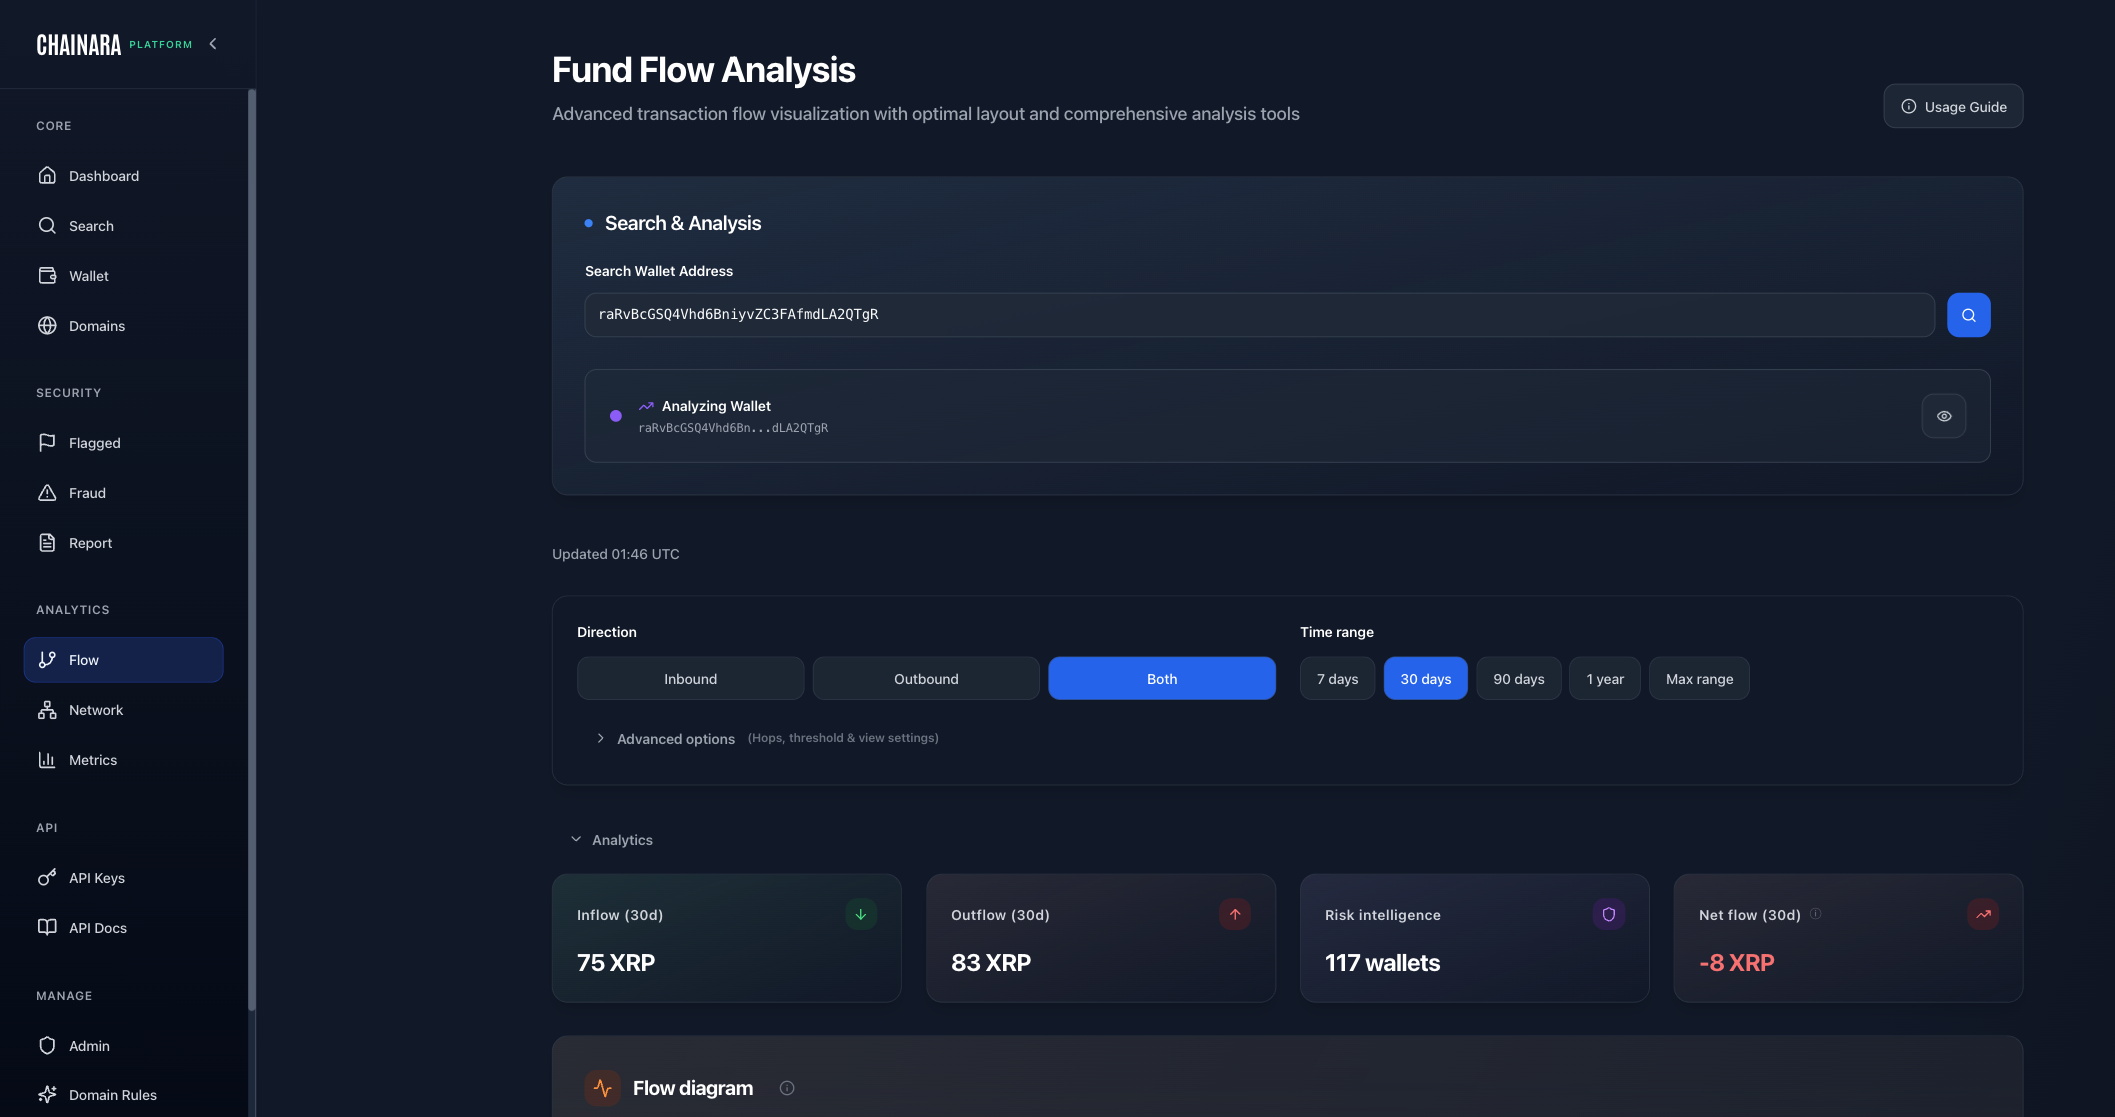The width and height of the screenshot is (2115, 1117).
Task: Open Domain Rules page
Action: pyautogui.click(x=123, y=1095)
